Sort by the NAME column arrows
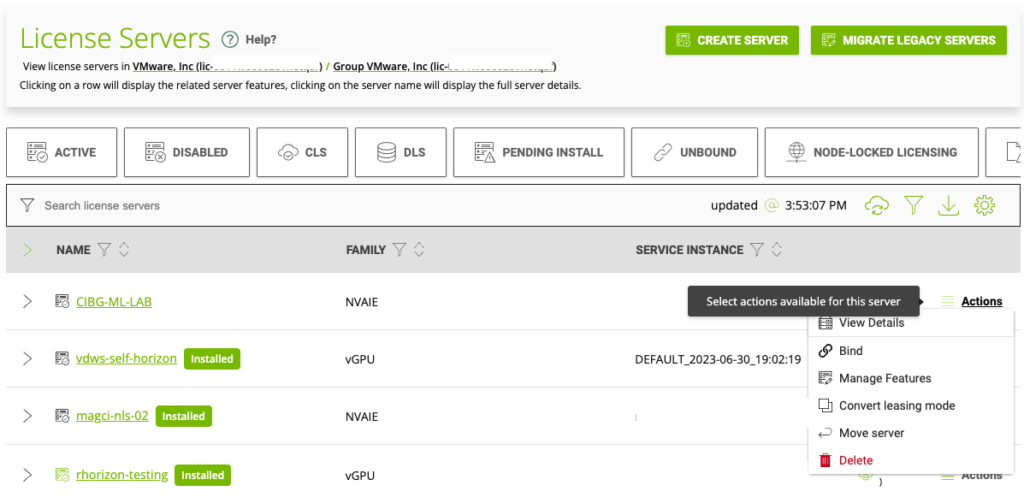Viewport: 1024px width, 503px height. (124, 250)
